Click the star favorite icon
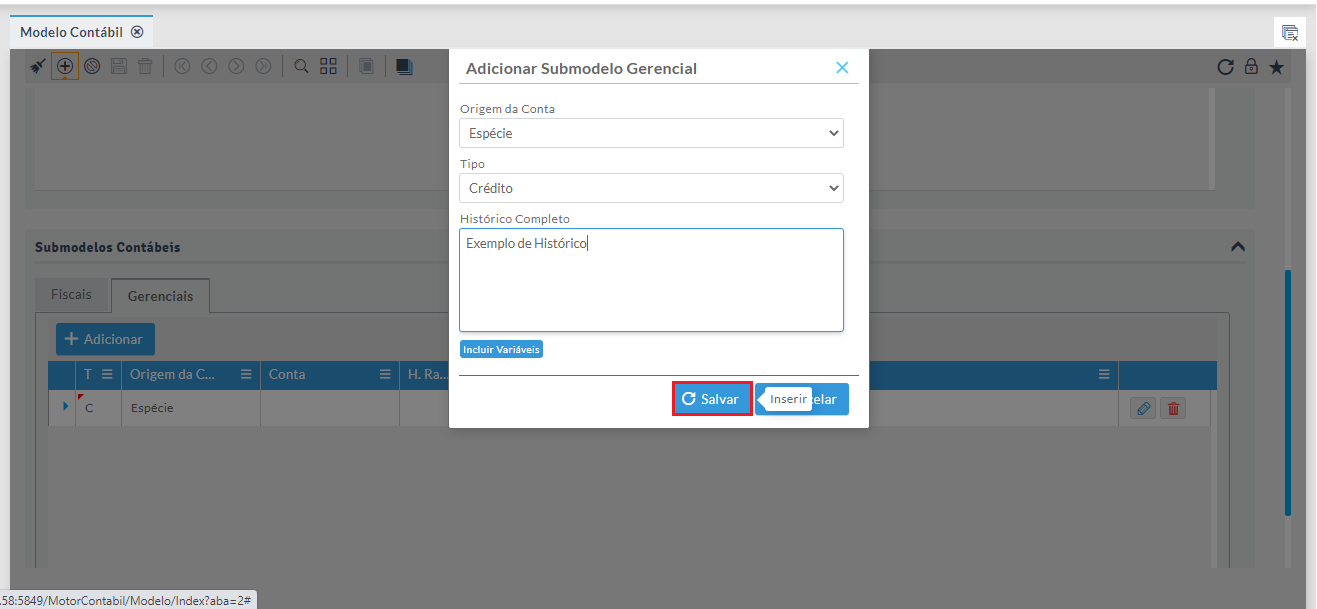The width and height of the screenshot is (1317, 609). [x=1276, y=67]
